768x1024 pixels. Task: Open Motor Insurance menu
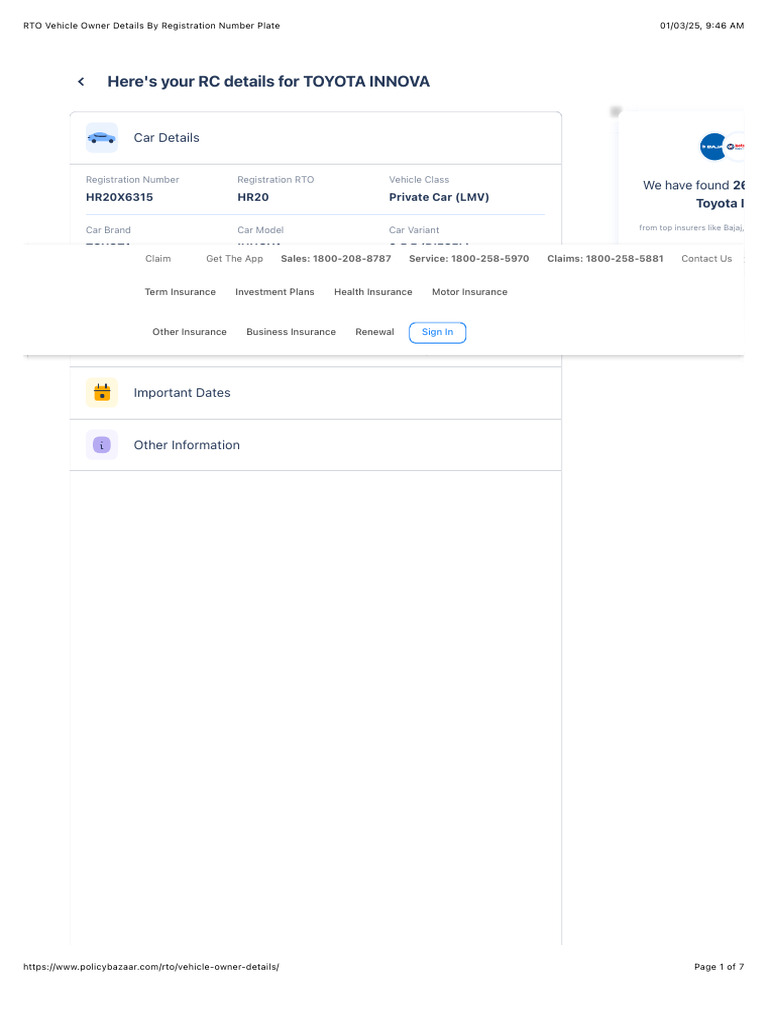point(470,292)
